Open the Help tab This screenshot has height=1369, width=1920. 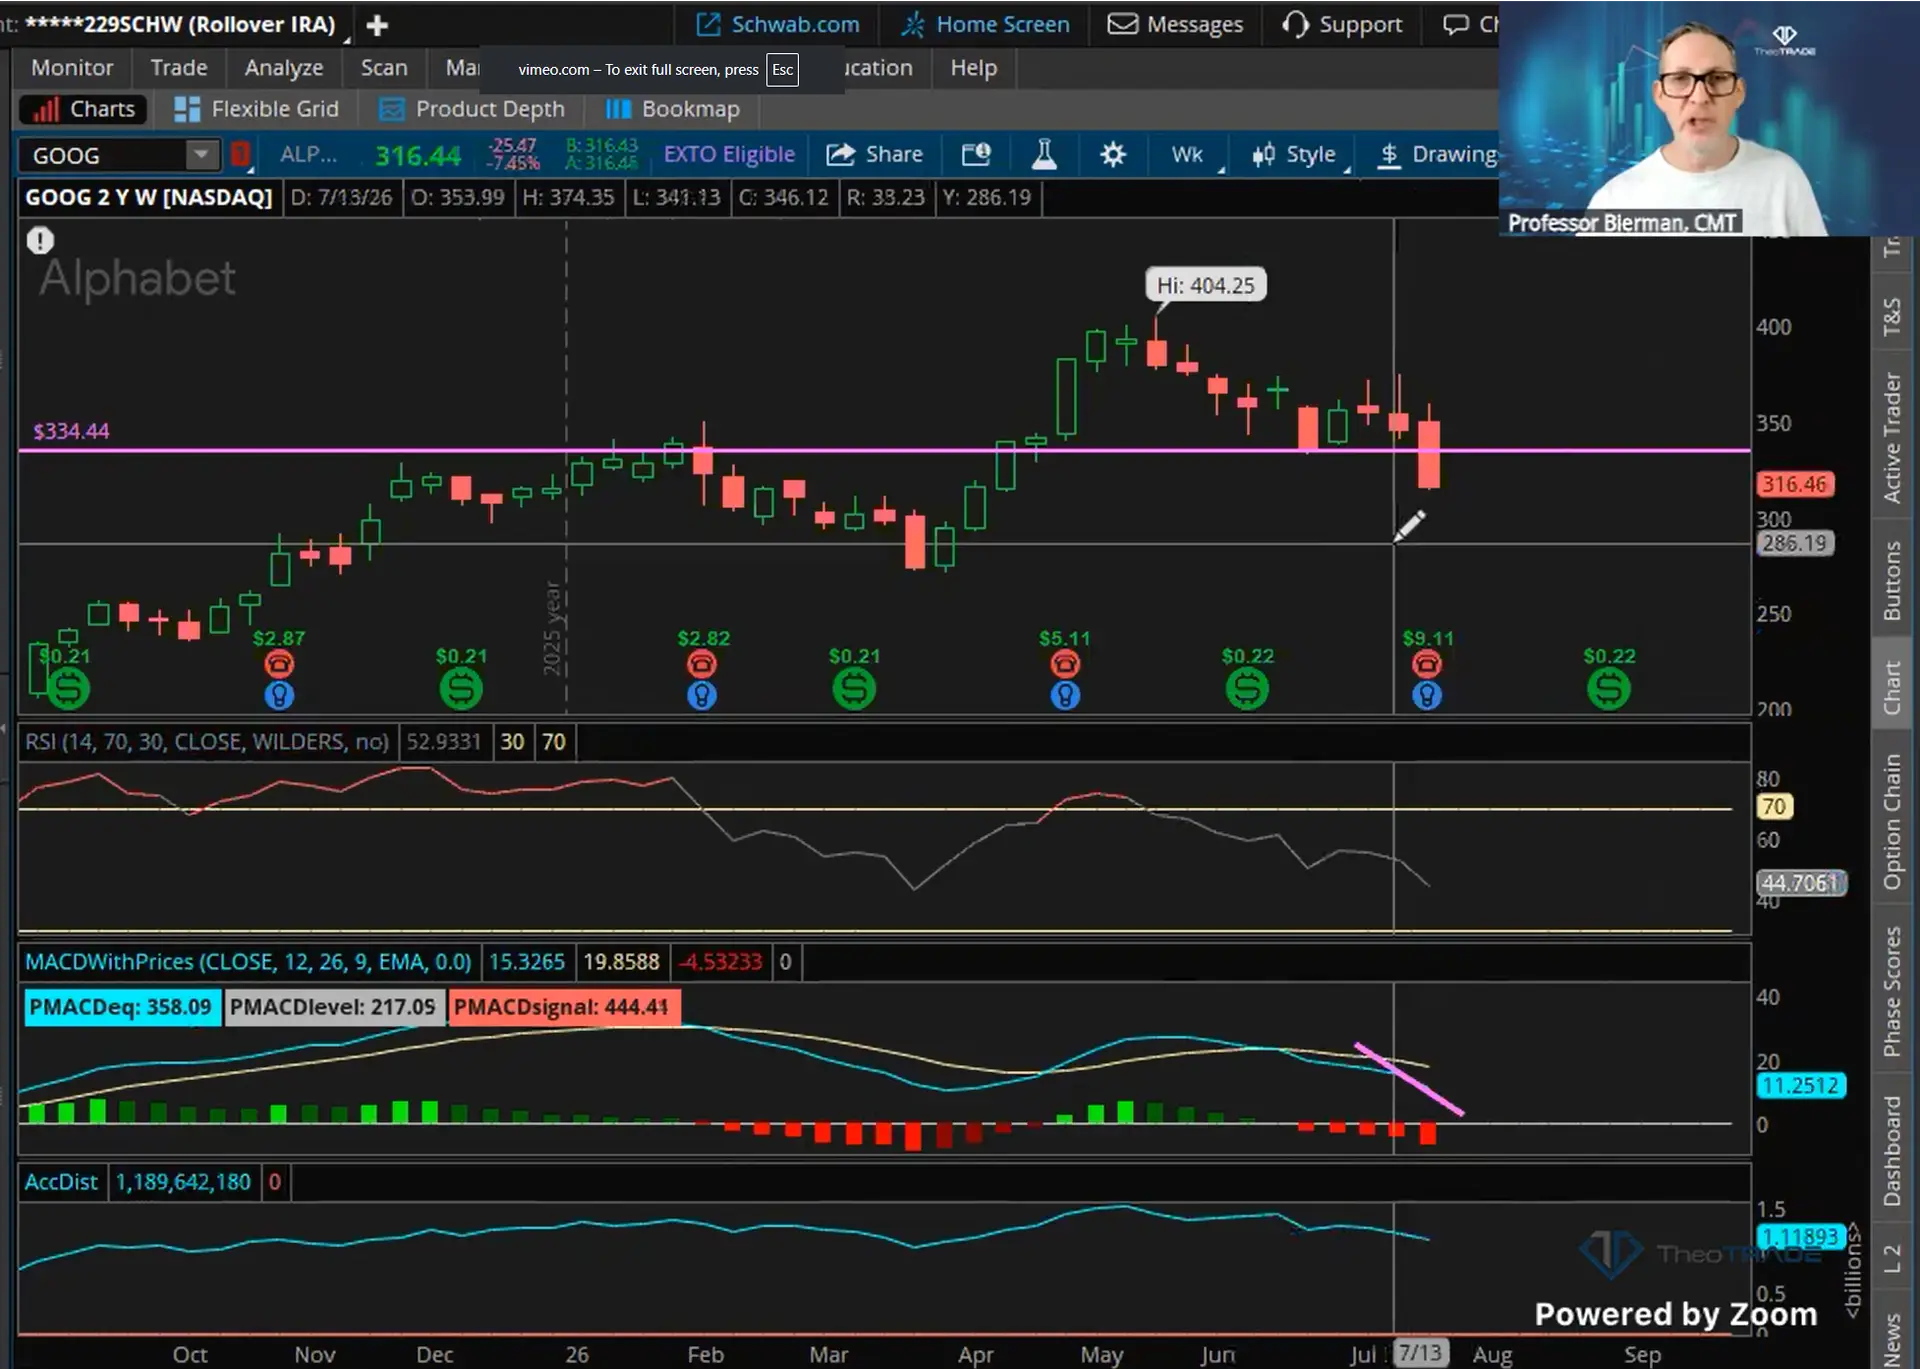click(x=973, y=68)
